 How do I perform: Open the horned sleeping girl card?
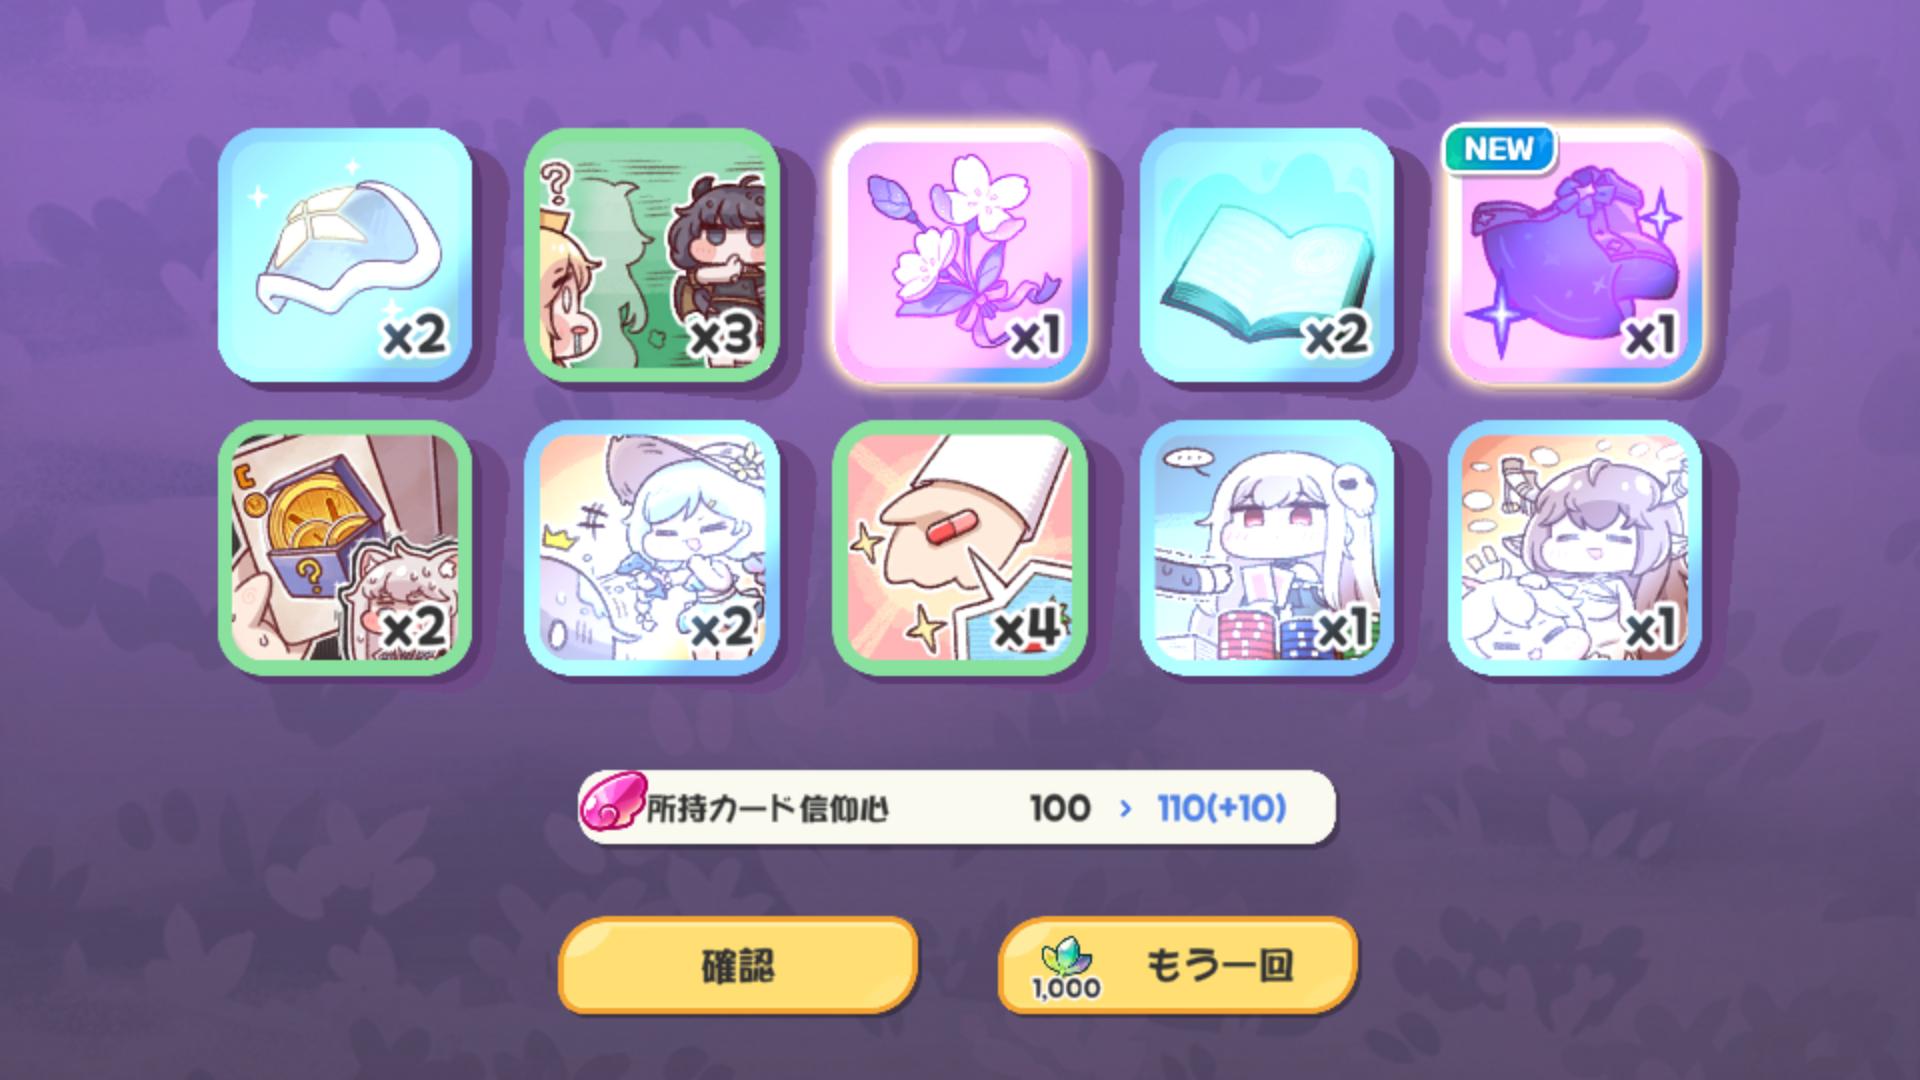pyautogui.click(x=1575, y=548)
